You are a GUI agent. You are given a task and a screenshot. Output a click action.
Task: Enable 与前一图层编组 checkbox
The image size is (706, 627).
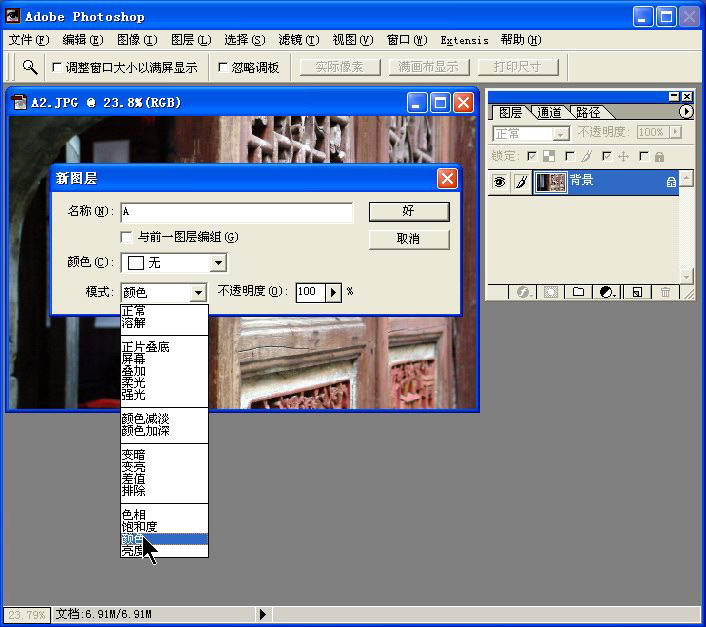click(127, 237)
